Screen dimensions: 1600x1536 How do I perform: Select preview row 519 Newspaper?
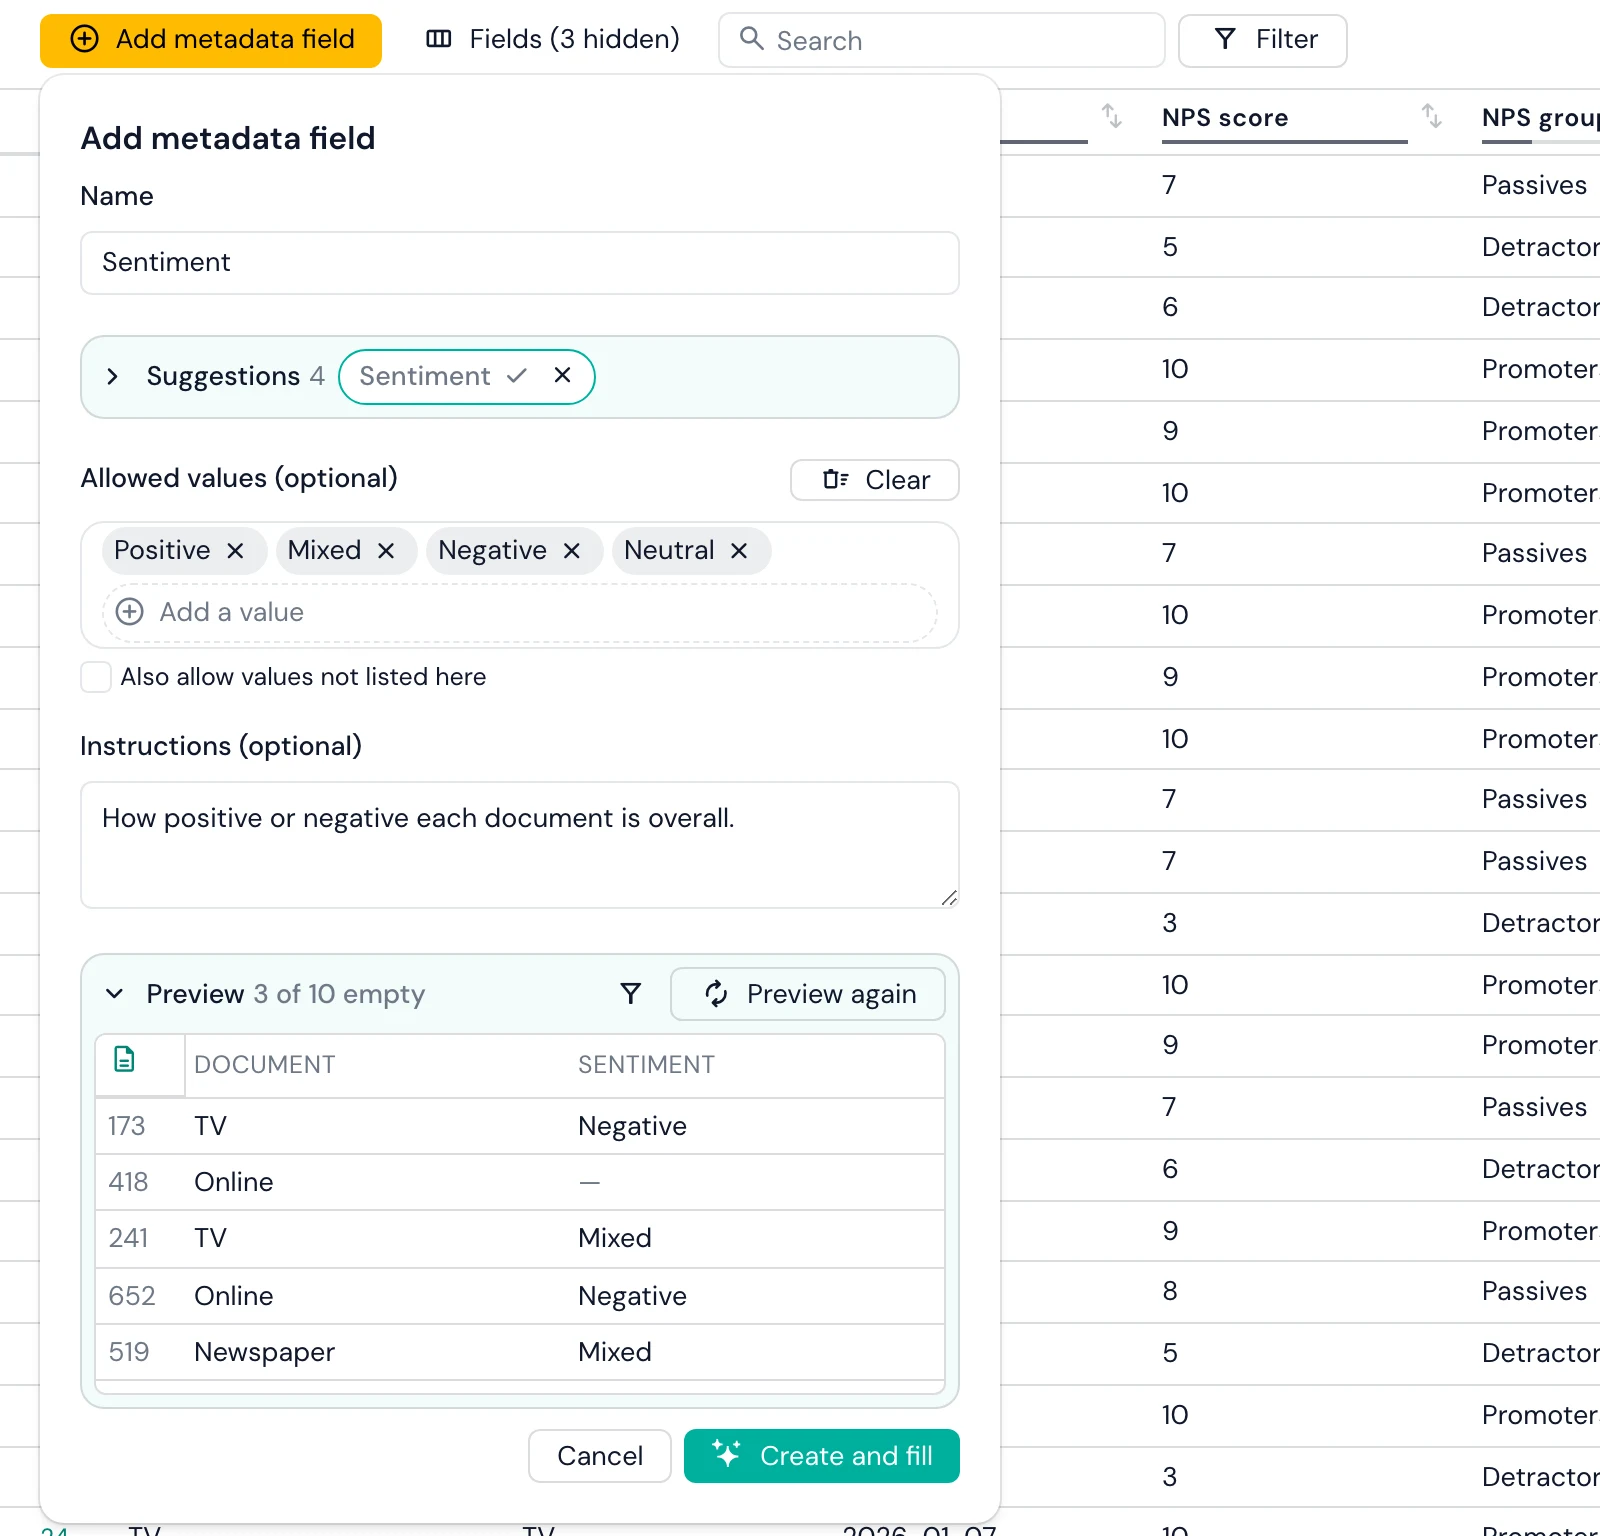point(520,1353)
